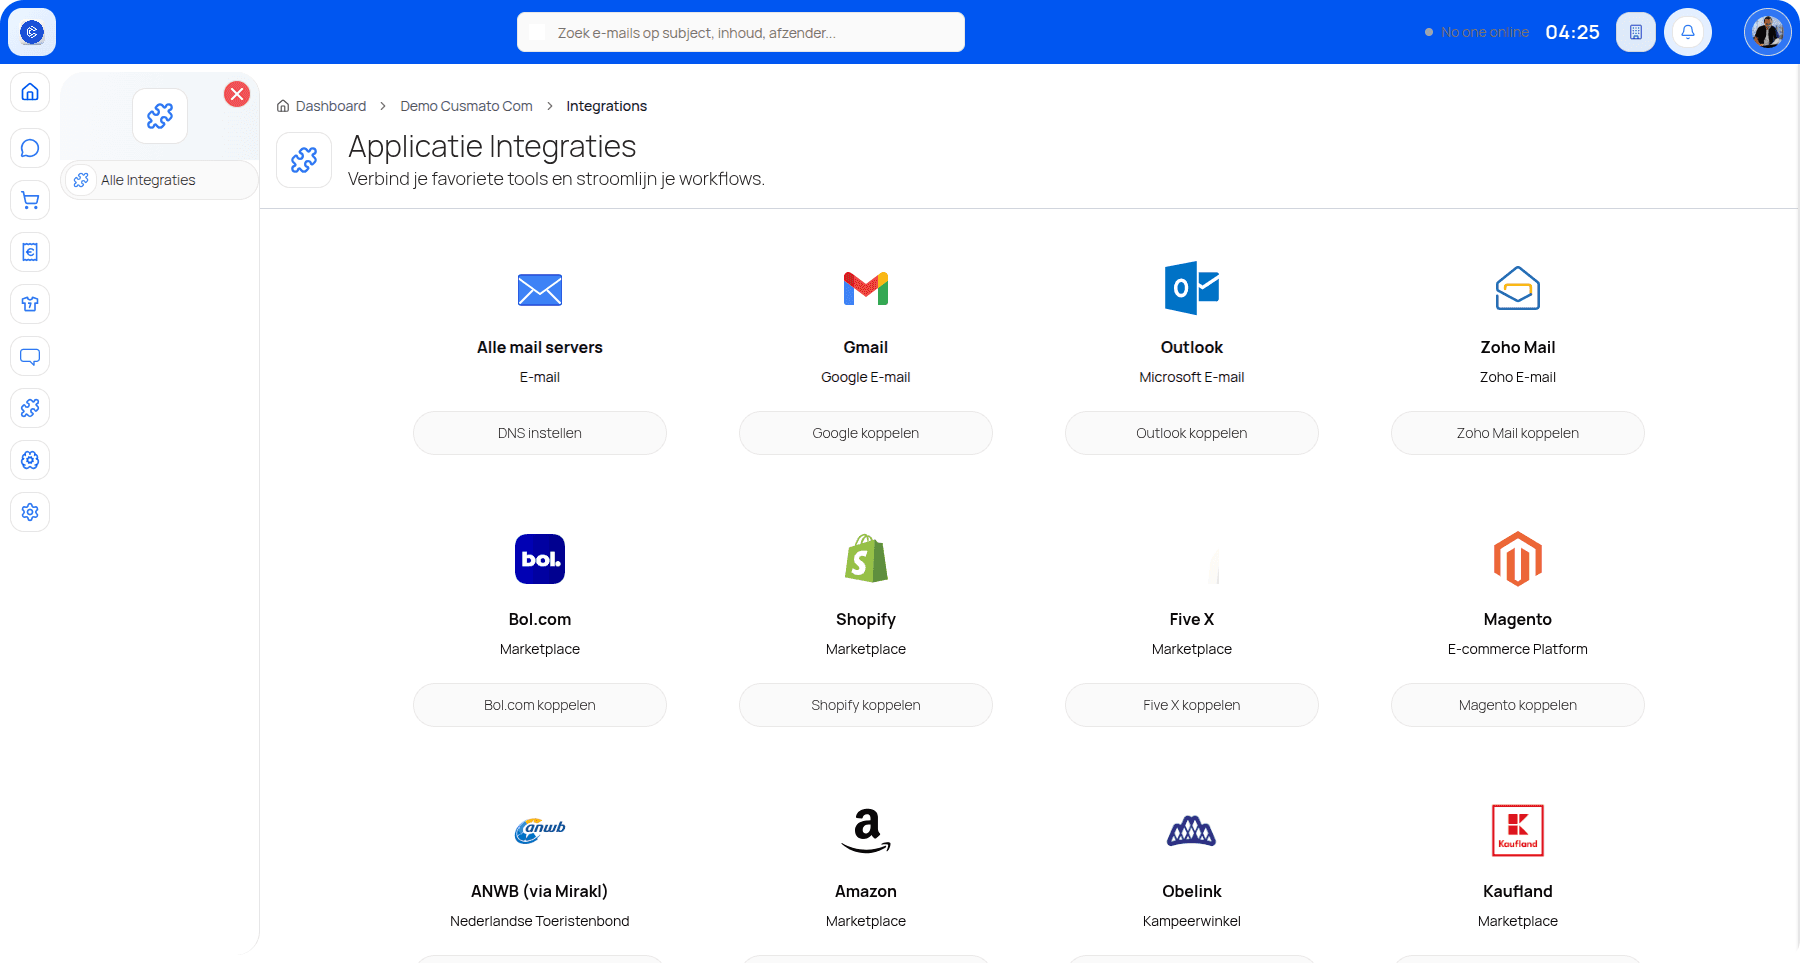Open the puzzle-piece integrations icon
Screen dimensions: 1800x963
30,408
